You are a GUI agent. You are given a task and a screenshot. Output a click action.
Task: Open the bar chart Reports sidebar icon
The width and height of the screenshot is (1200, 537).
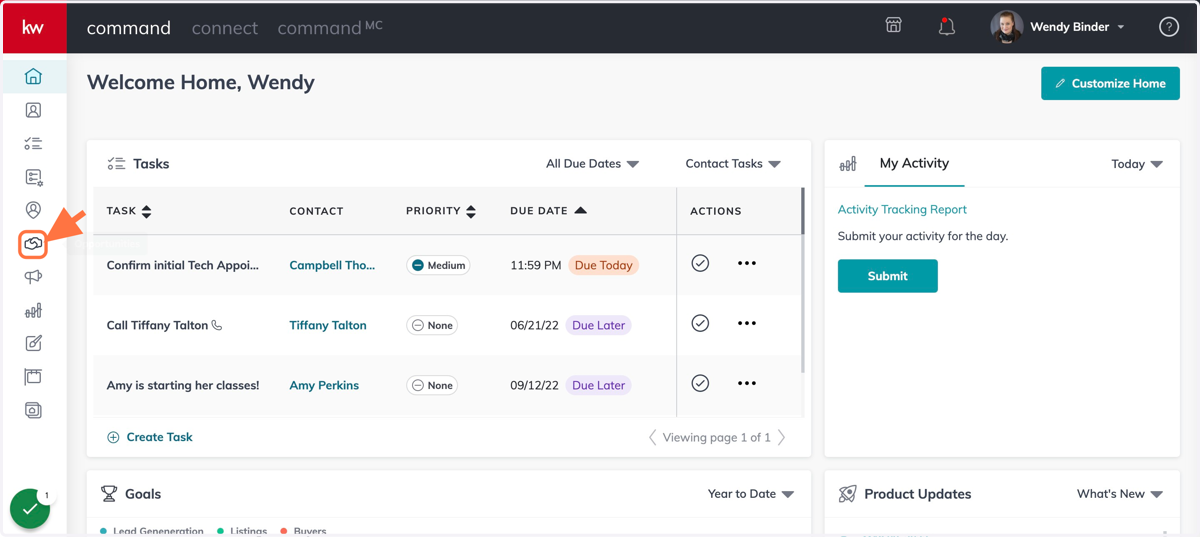(x=33, y=311)
